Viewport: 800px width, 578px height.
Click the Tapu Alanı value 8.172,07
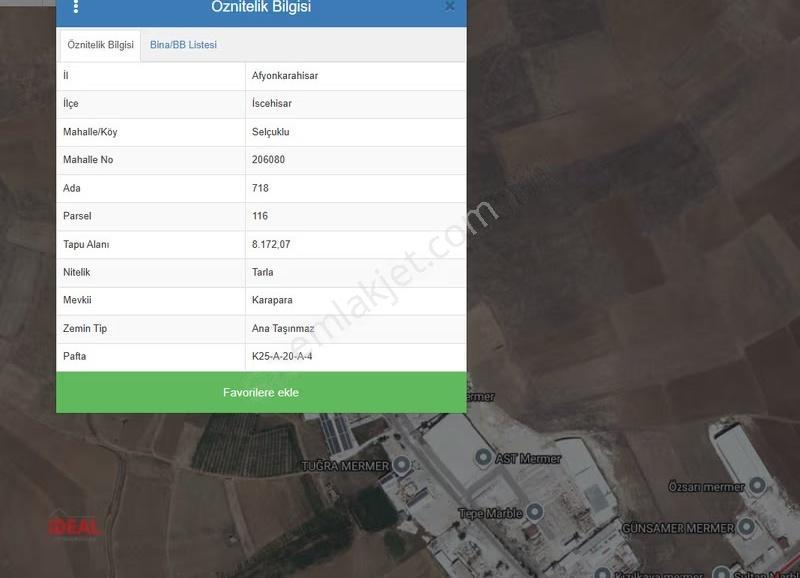pyautogui.click(x=271, y=244)
